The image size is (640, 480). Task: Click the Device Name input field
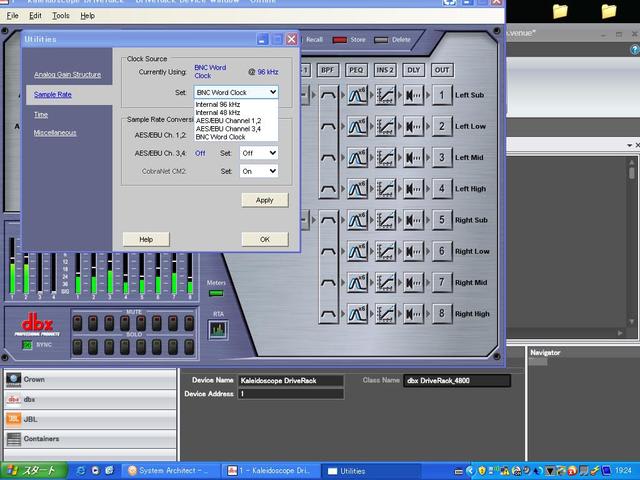click(291, 381)
